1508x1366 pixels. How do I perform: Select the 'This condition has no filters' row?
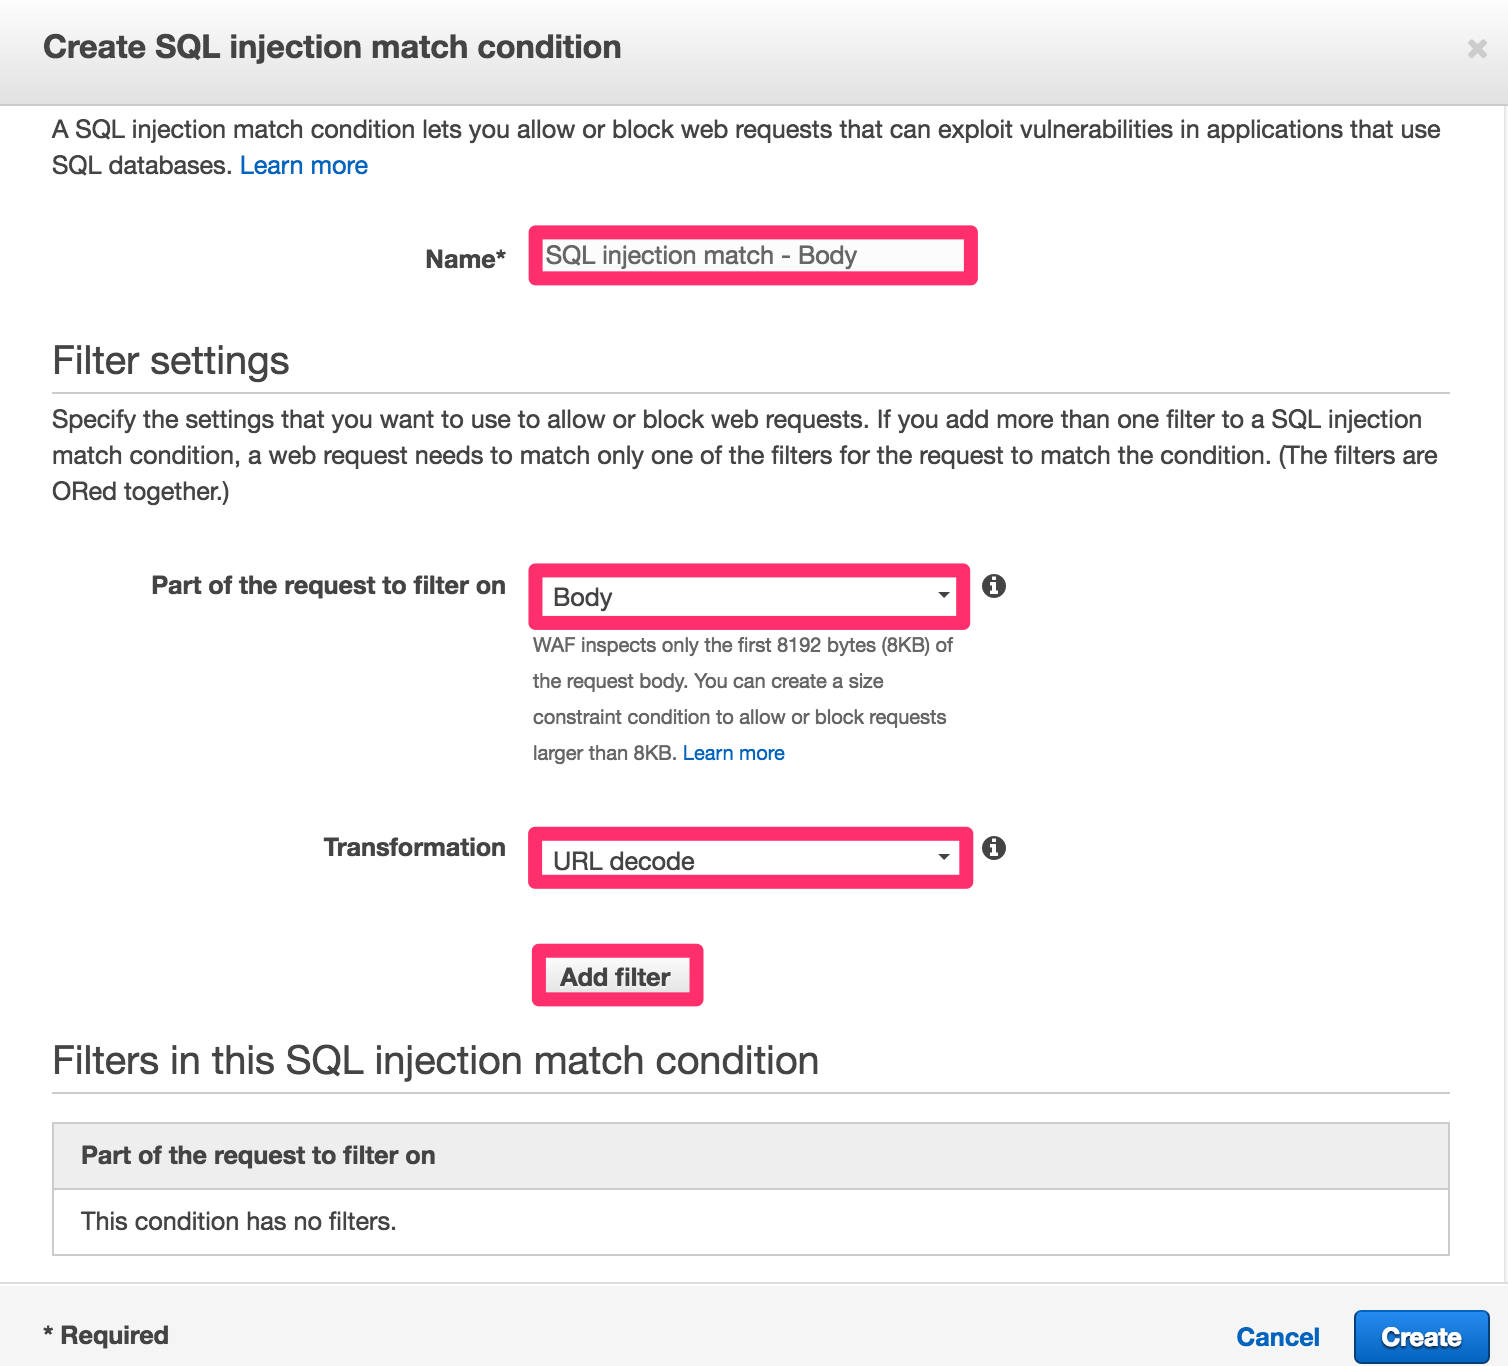(751, 1222)
